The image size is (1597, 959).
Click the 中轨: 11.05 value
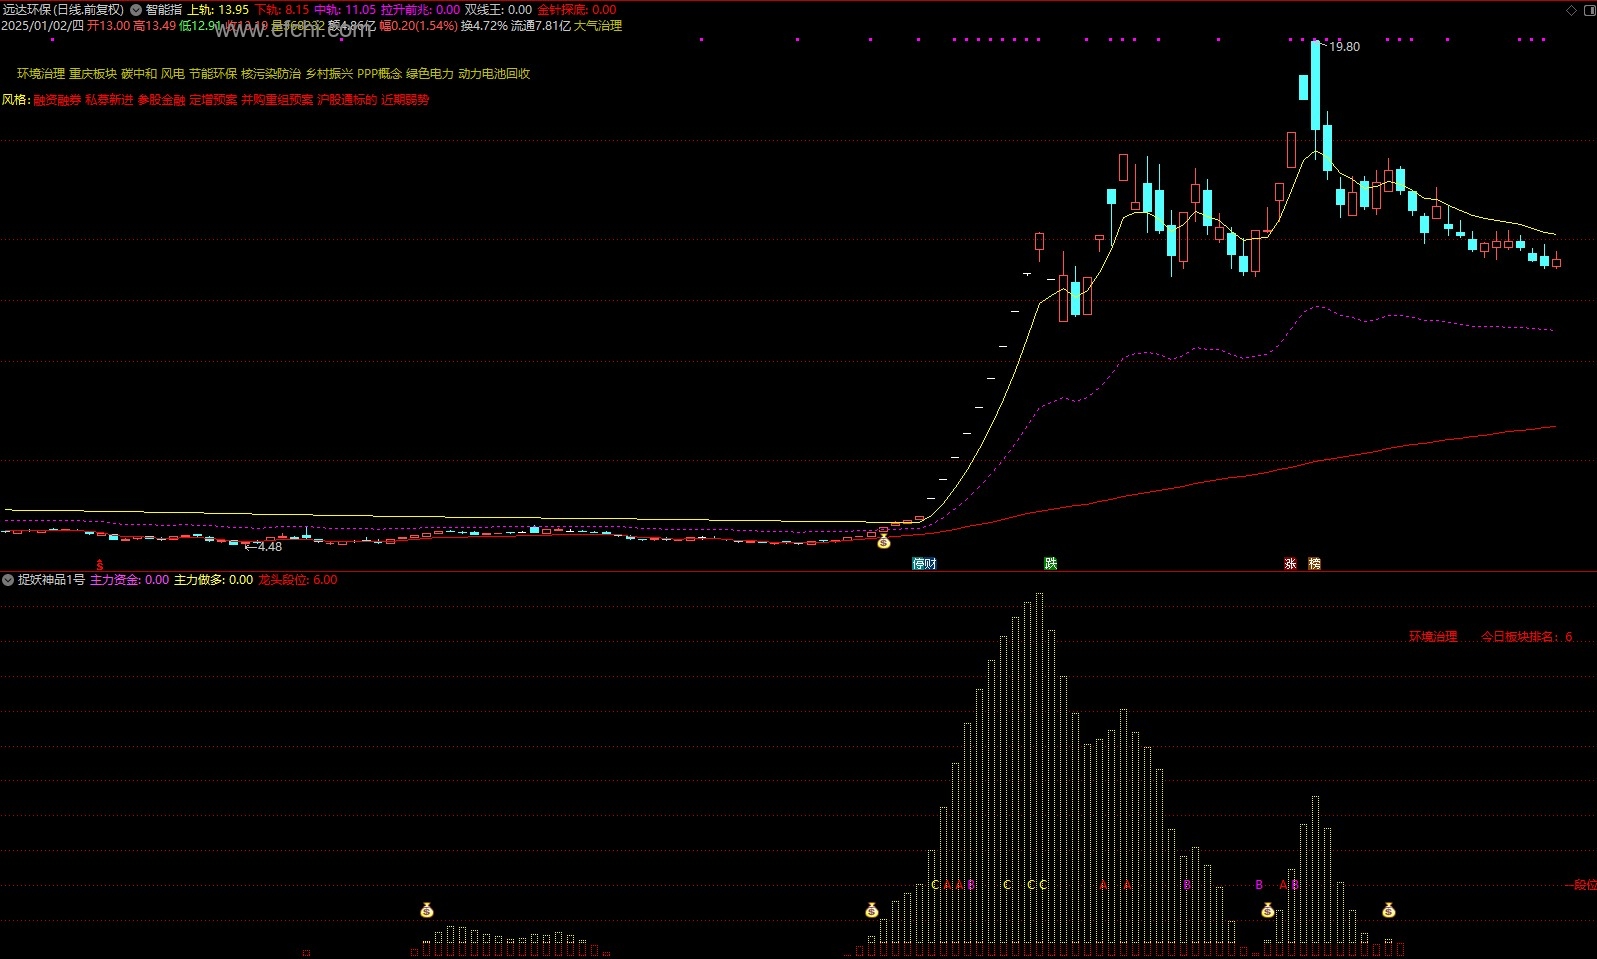(345, 10)
